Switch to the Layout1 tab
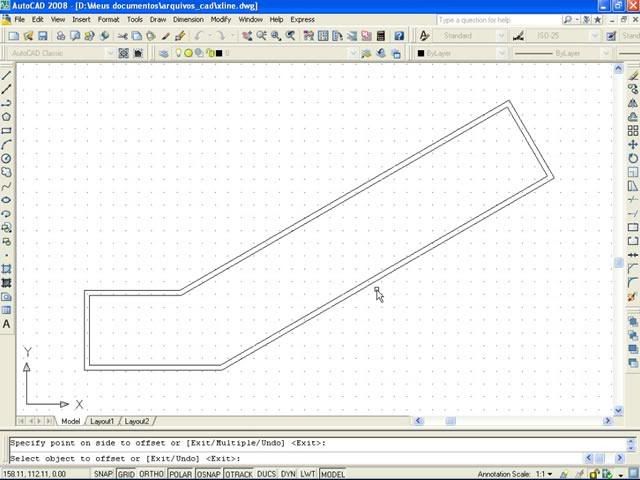Viewport: 640px width, 480px height. click(x=102, y=421)
